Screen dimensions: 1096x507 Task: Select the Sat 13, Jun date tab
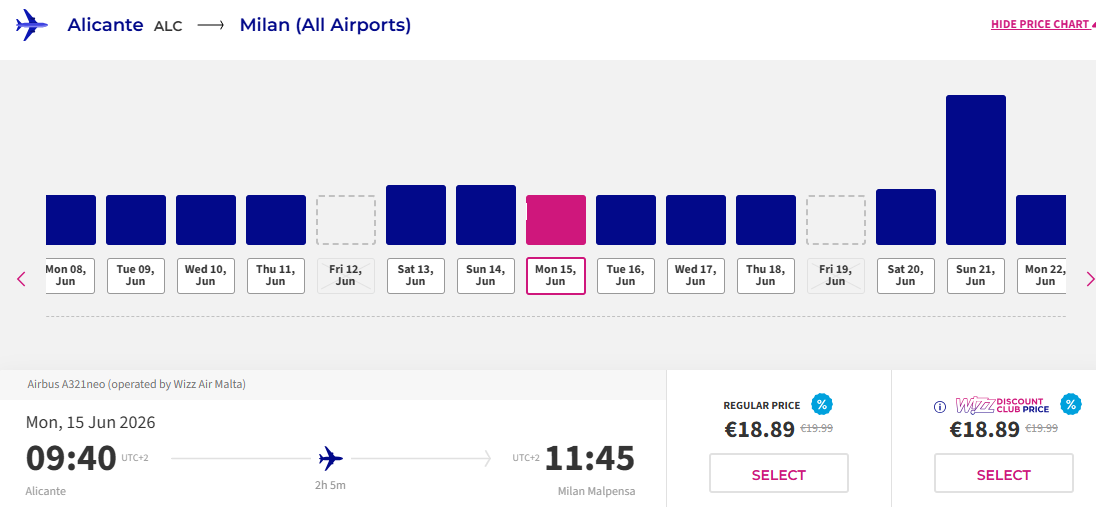(x=415, y=275)
